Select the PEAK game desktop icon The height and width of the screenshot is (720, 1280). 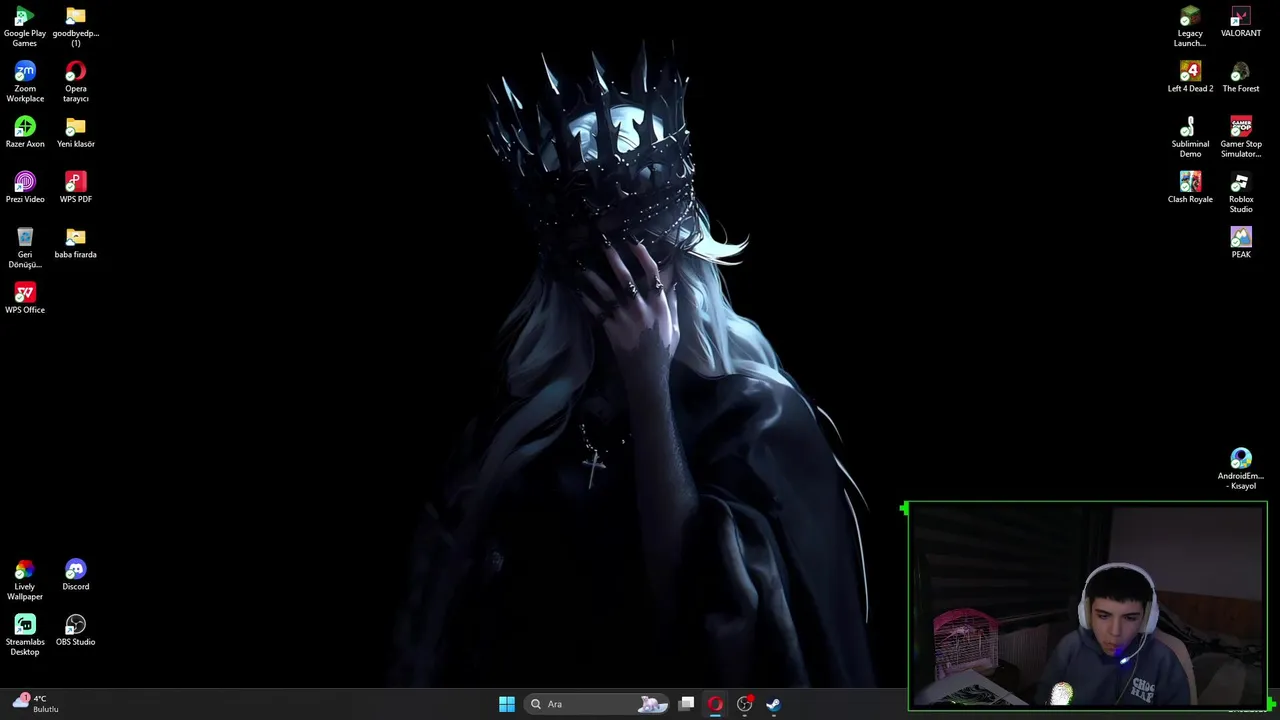click(x=1241, y=243)
